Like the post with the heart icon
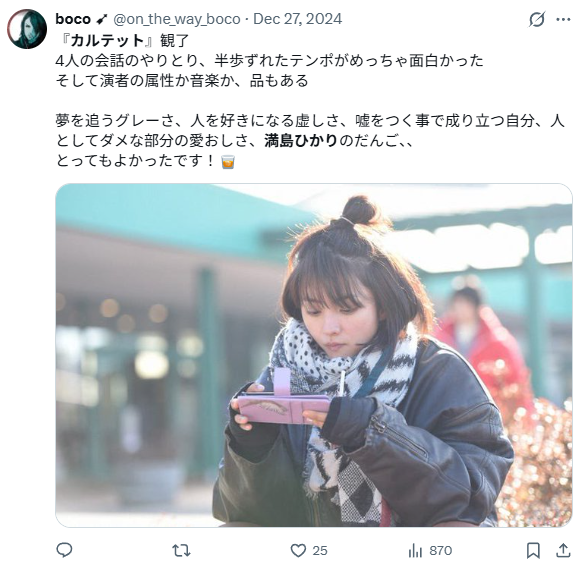This screenshot has width=583, height=568. coord(298,551)
